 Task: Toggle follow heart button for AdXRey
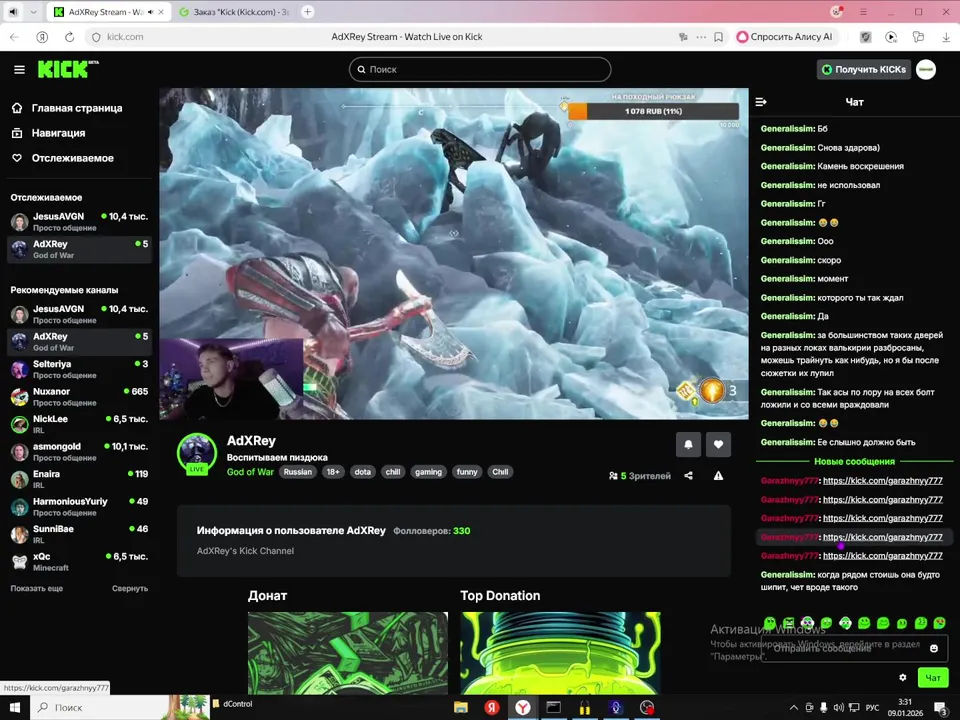click(x=718, y=444)
